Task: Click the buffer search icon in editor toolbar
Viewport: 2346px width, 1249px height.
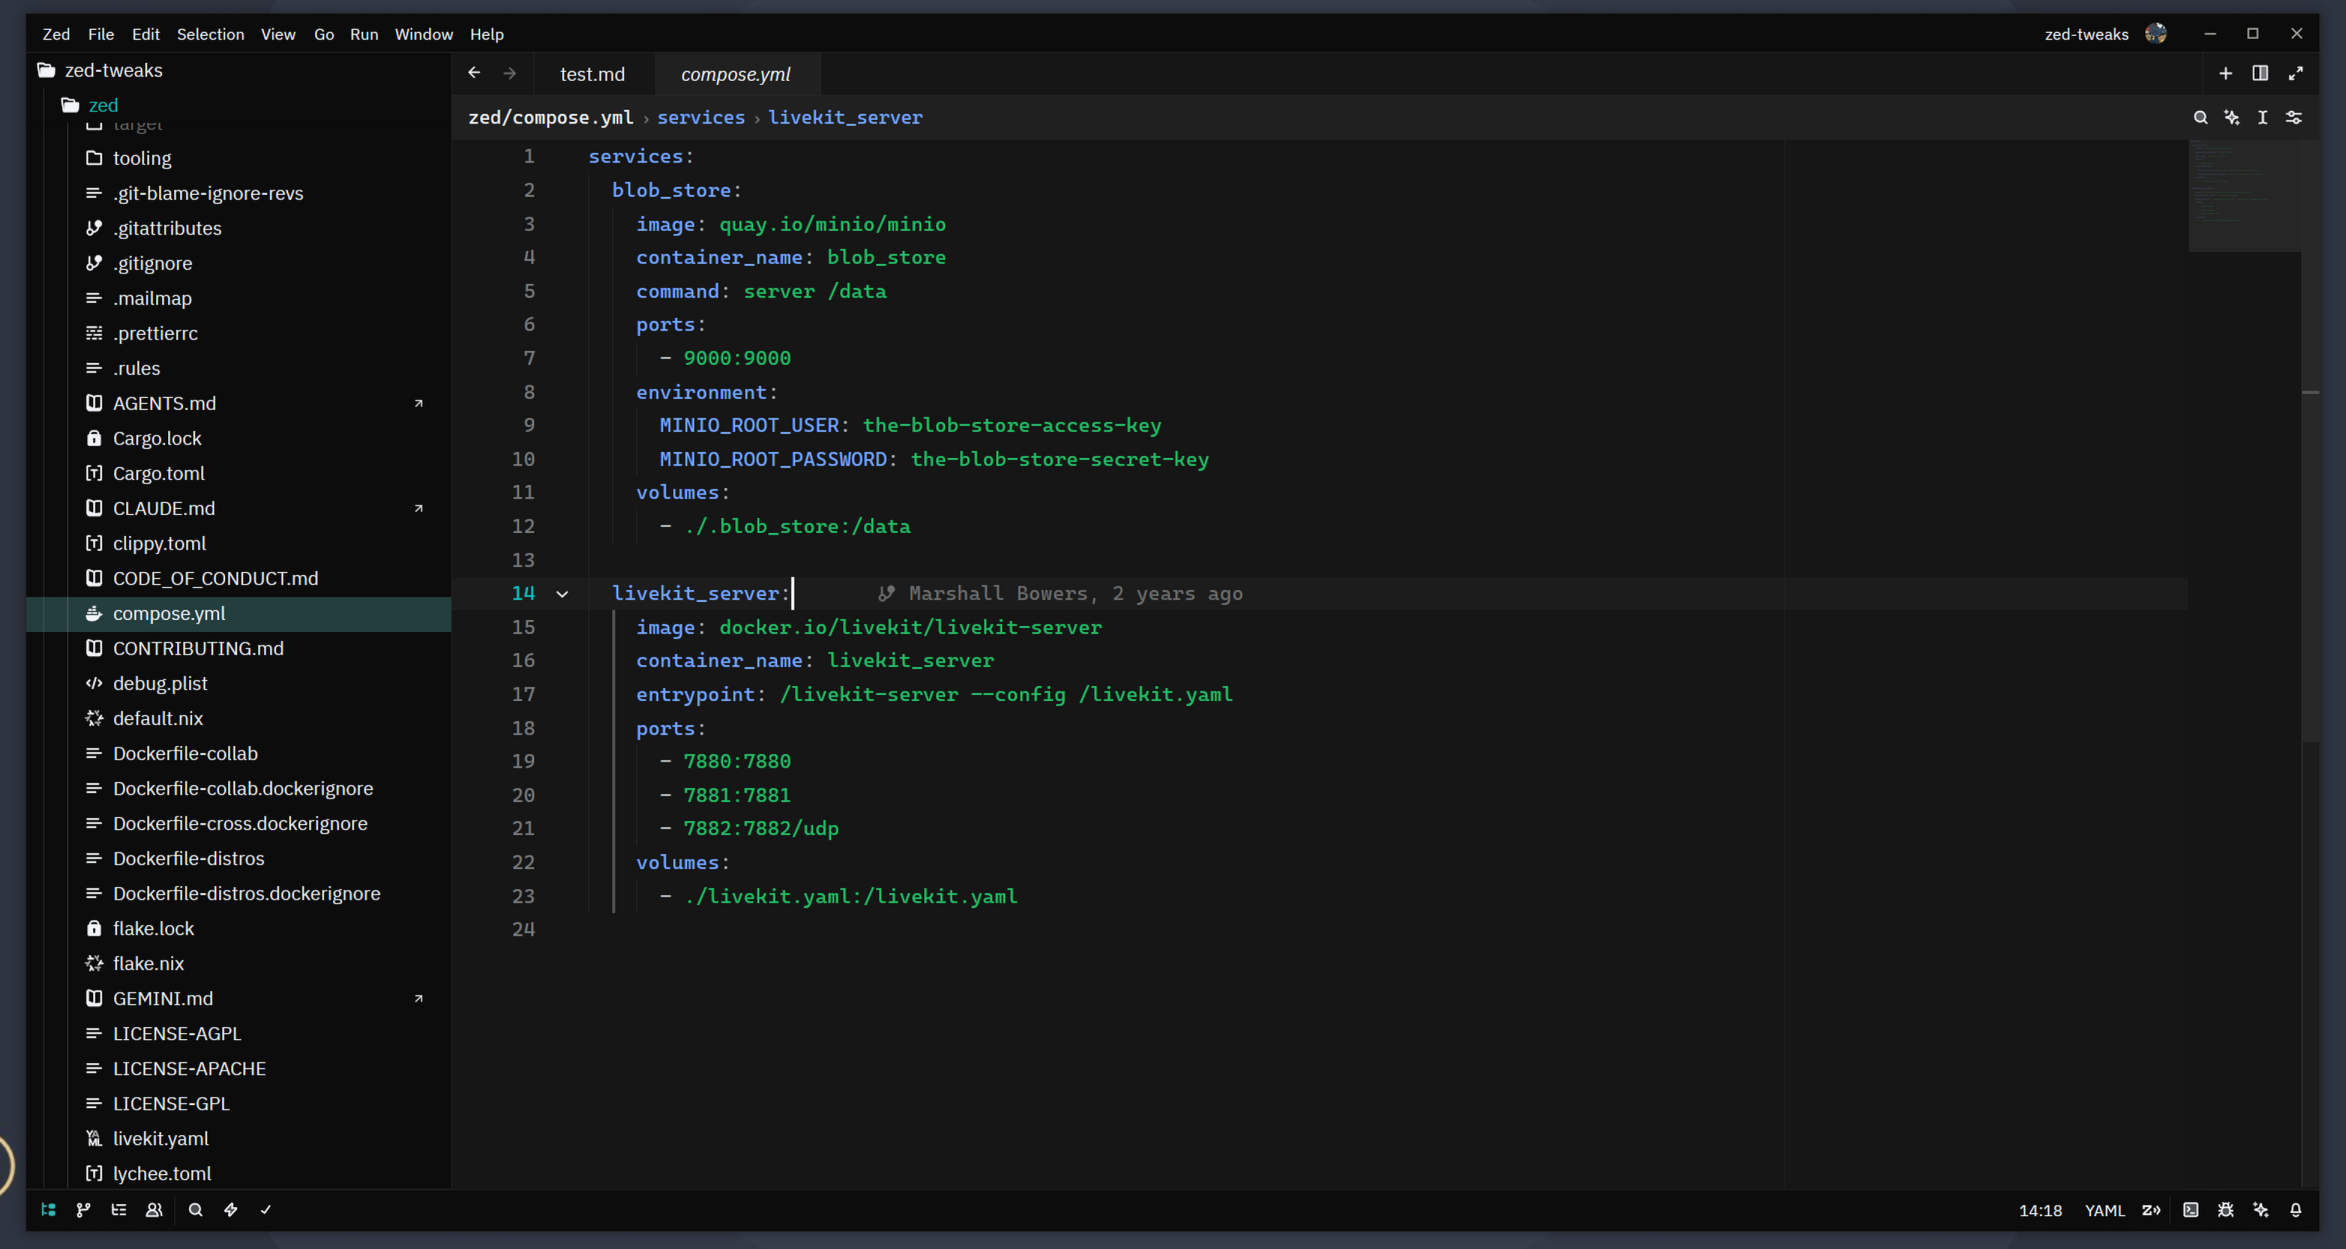Action: coord(2200,118)
